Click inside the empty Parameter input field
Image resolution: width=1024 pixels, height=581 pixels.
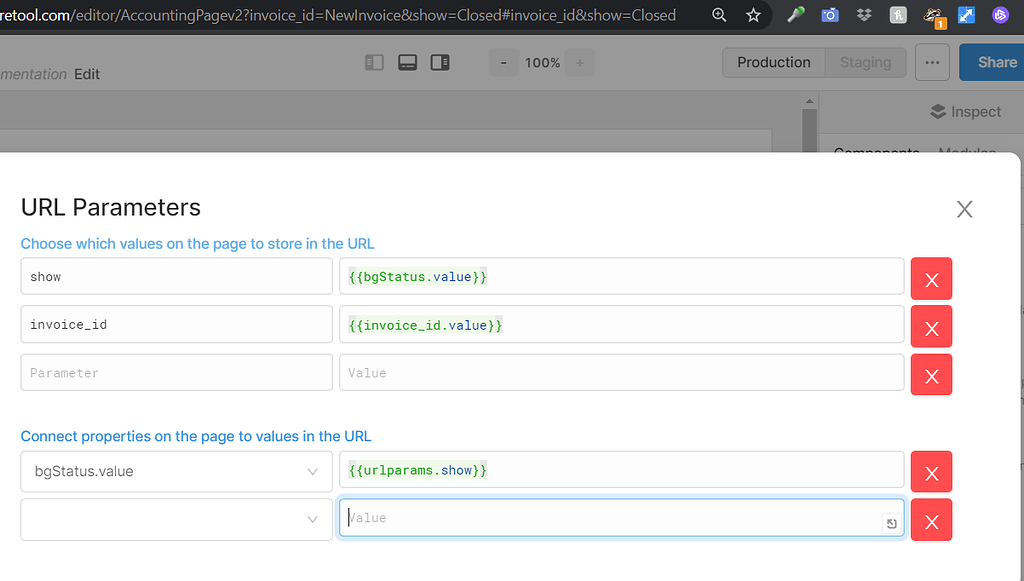(176, 372)
